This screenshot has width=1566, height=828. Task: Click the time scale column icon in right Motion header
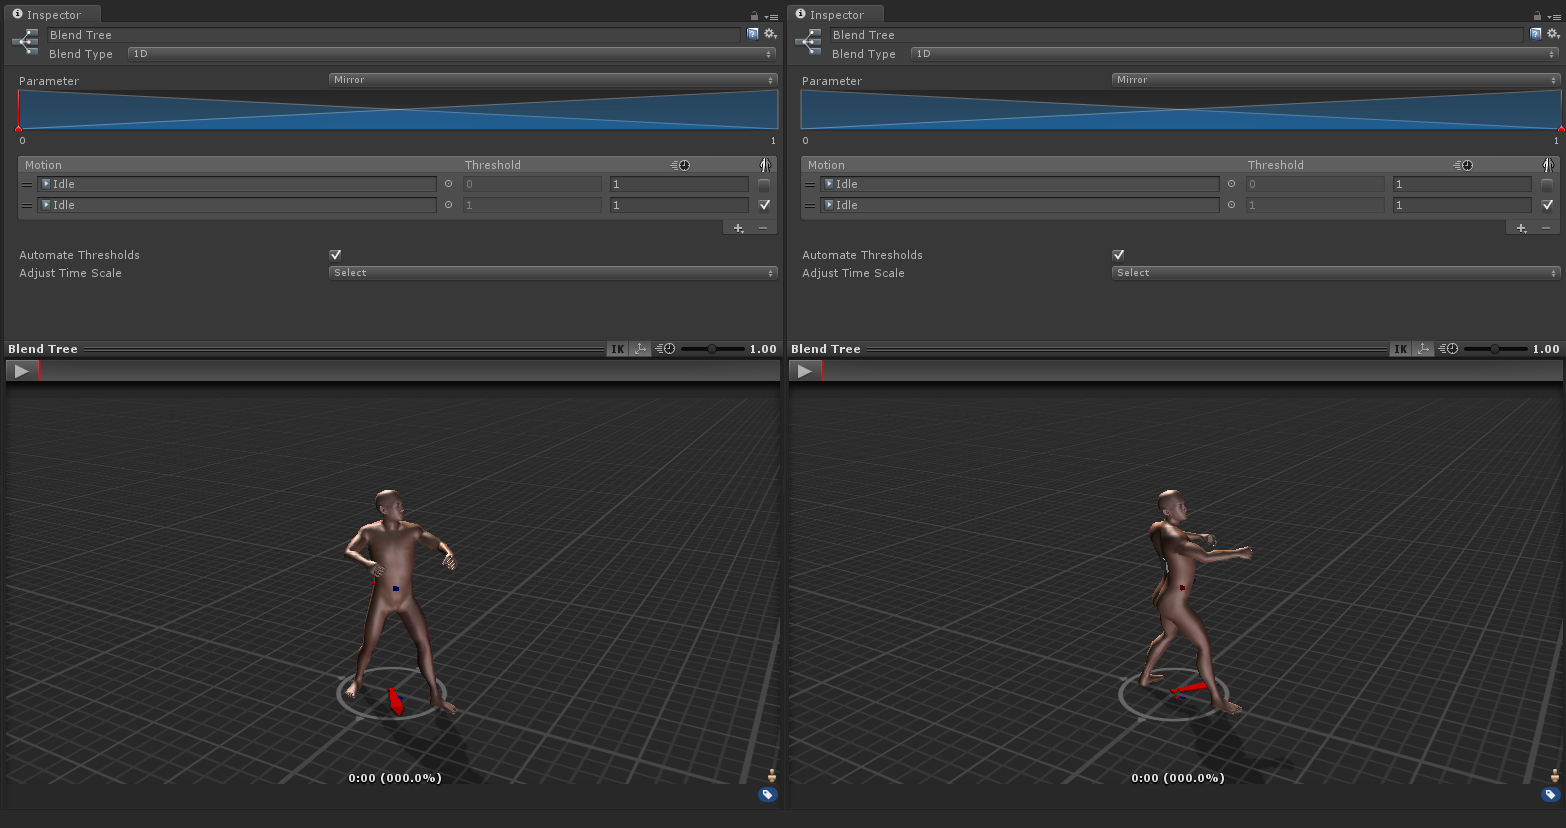pyautogui.click(x=1463, y=165)
